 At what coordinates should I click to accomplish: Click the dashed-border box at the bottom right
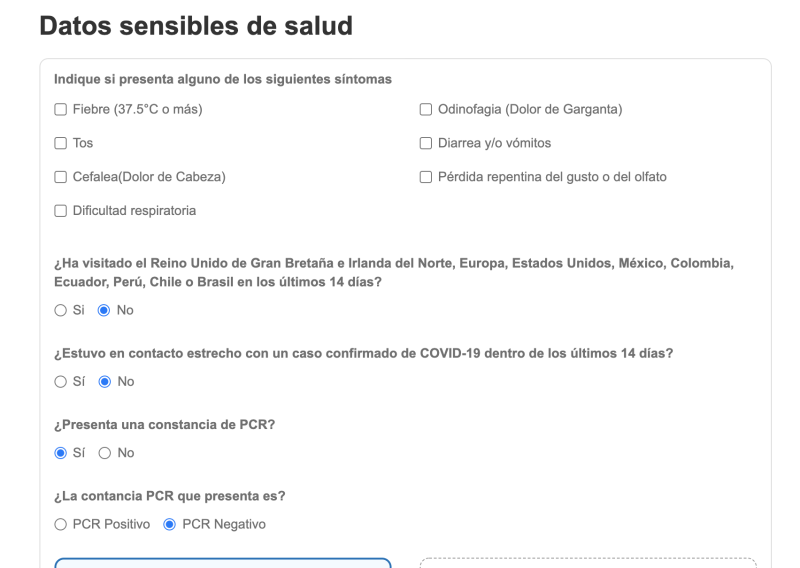[588, 563]
